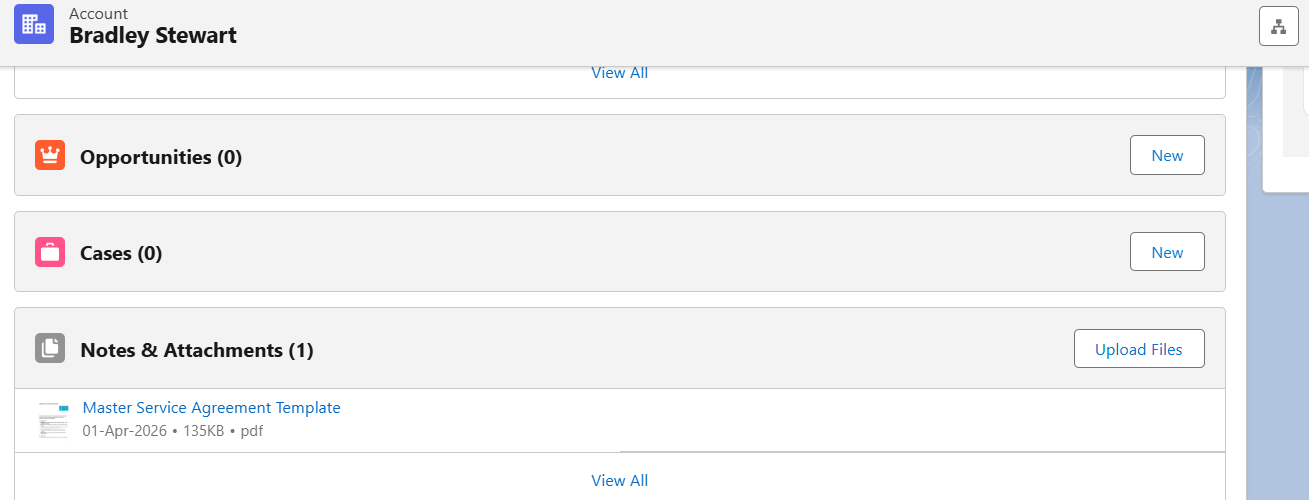
Task: Open the Opportunities (0) related list heading
Action: [160, 157]
